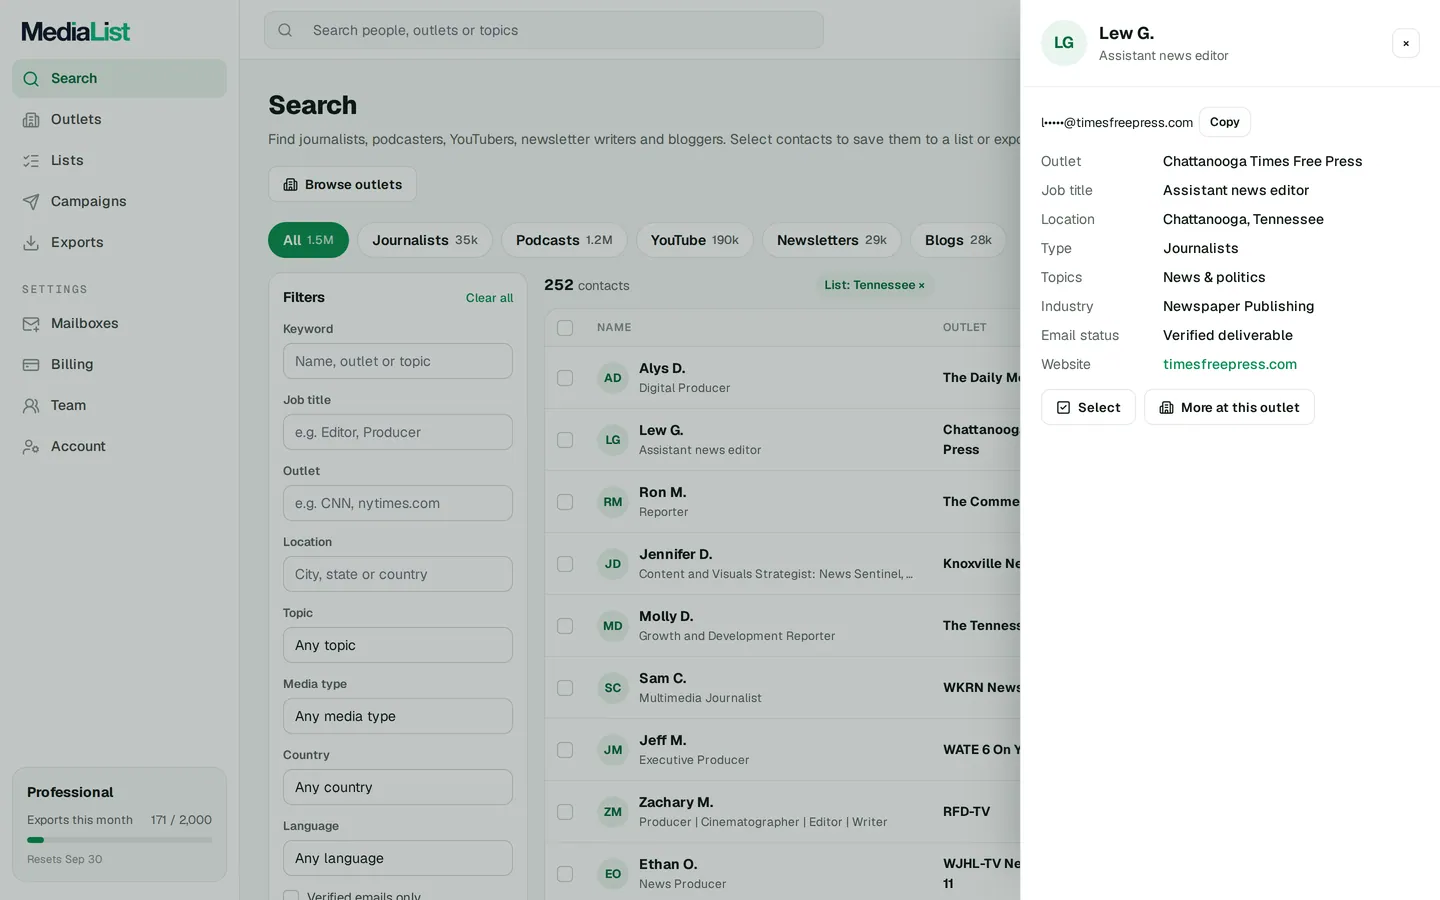The width and height of the screenshot is (1440, 900).
Task: Focus the Keyword filter input
Action: point(398,361)
